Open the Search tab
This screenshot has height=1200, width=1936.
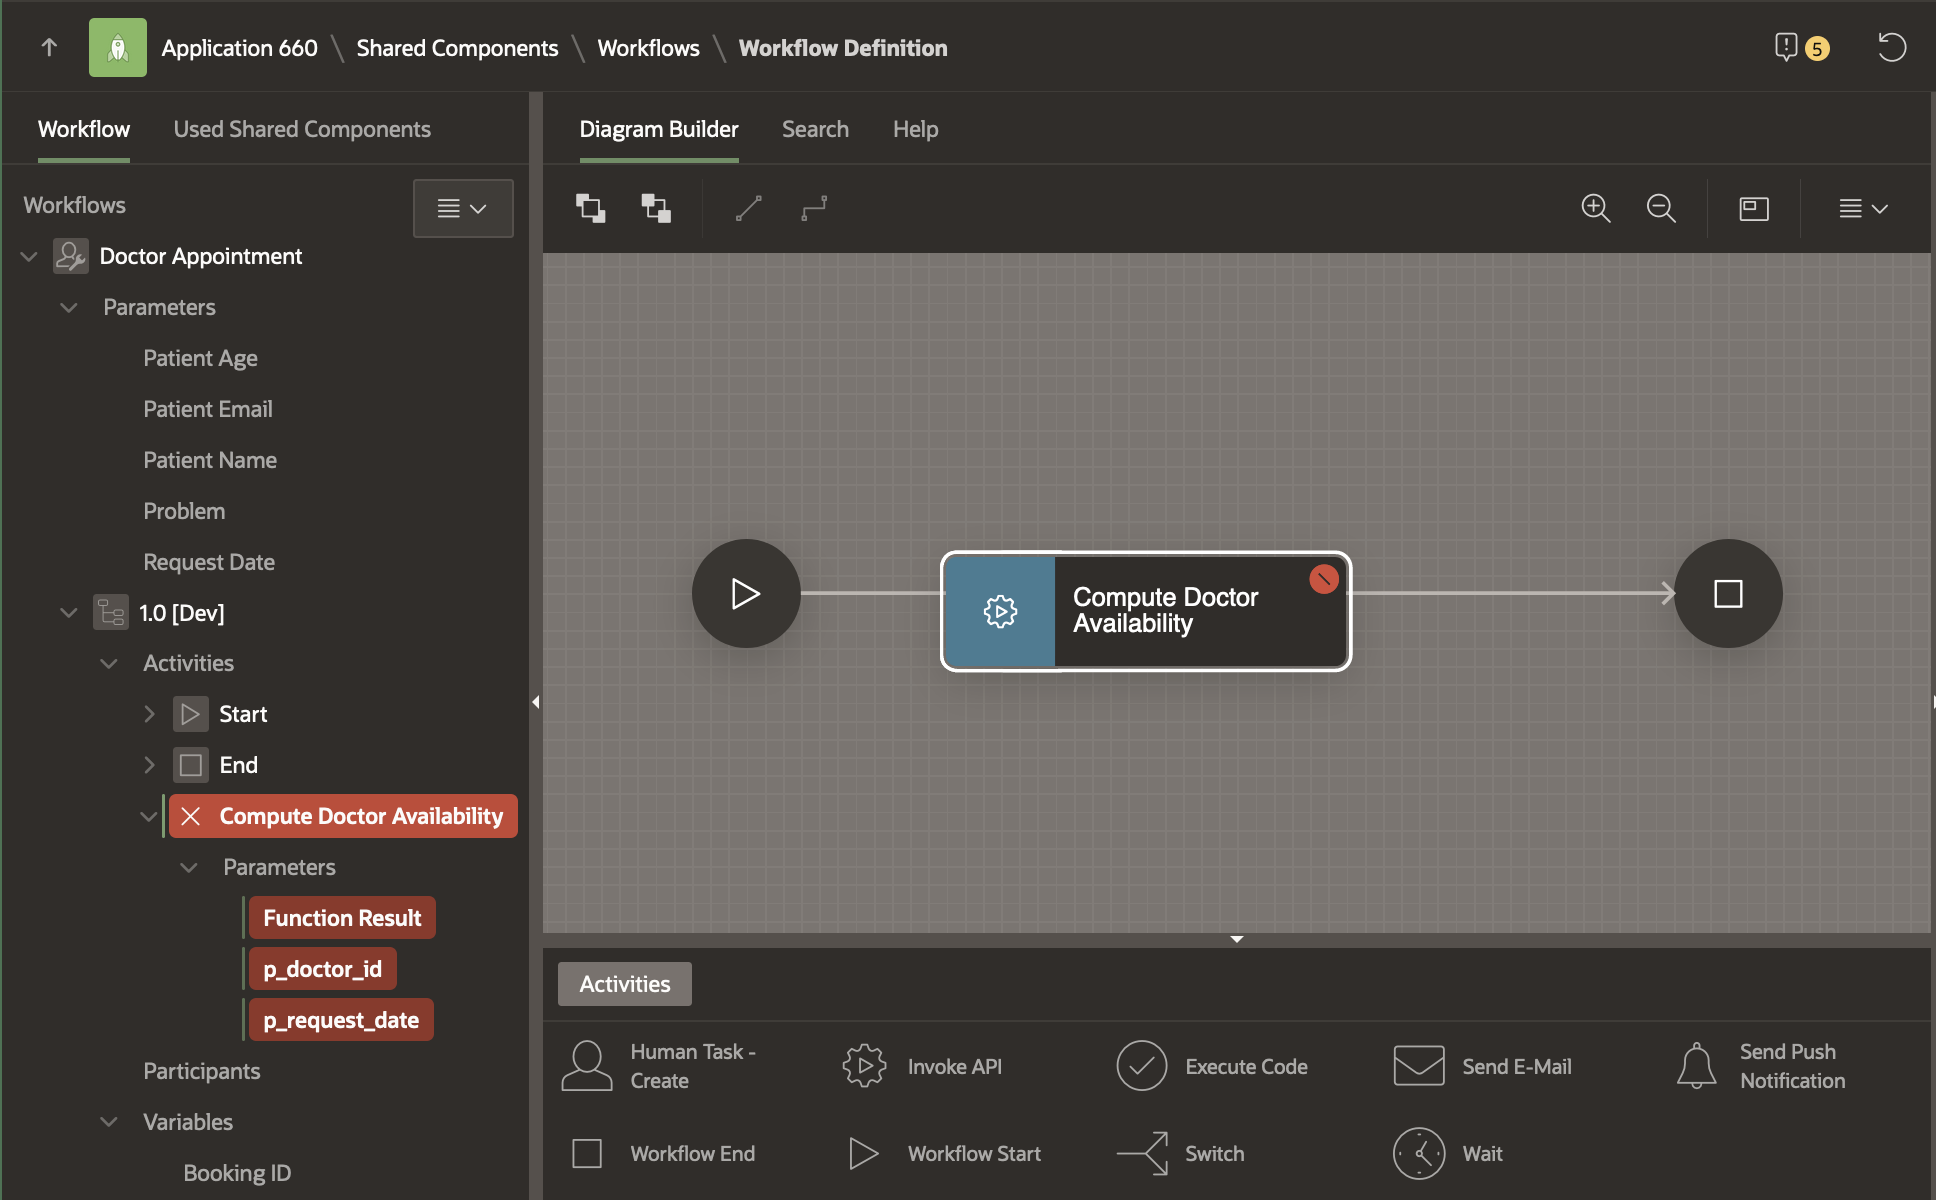[815, 129]
